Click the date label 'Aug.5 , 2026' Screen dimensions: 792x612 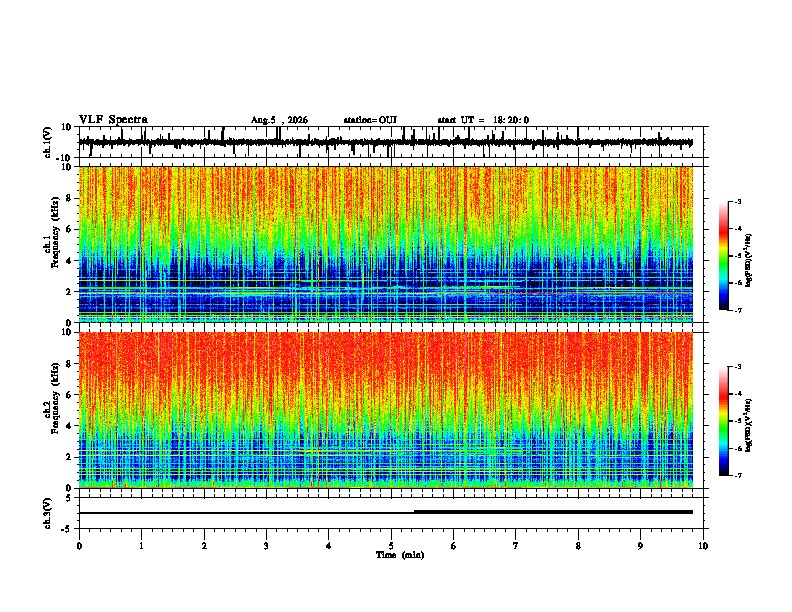point(279,120)
